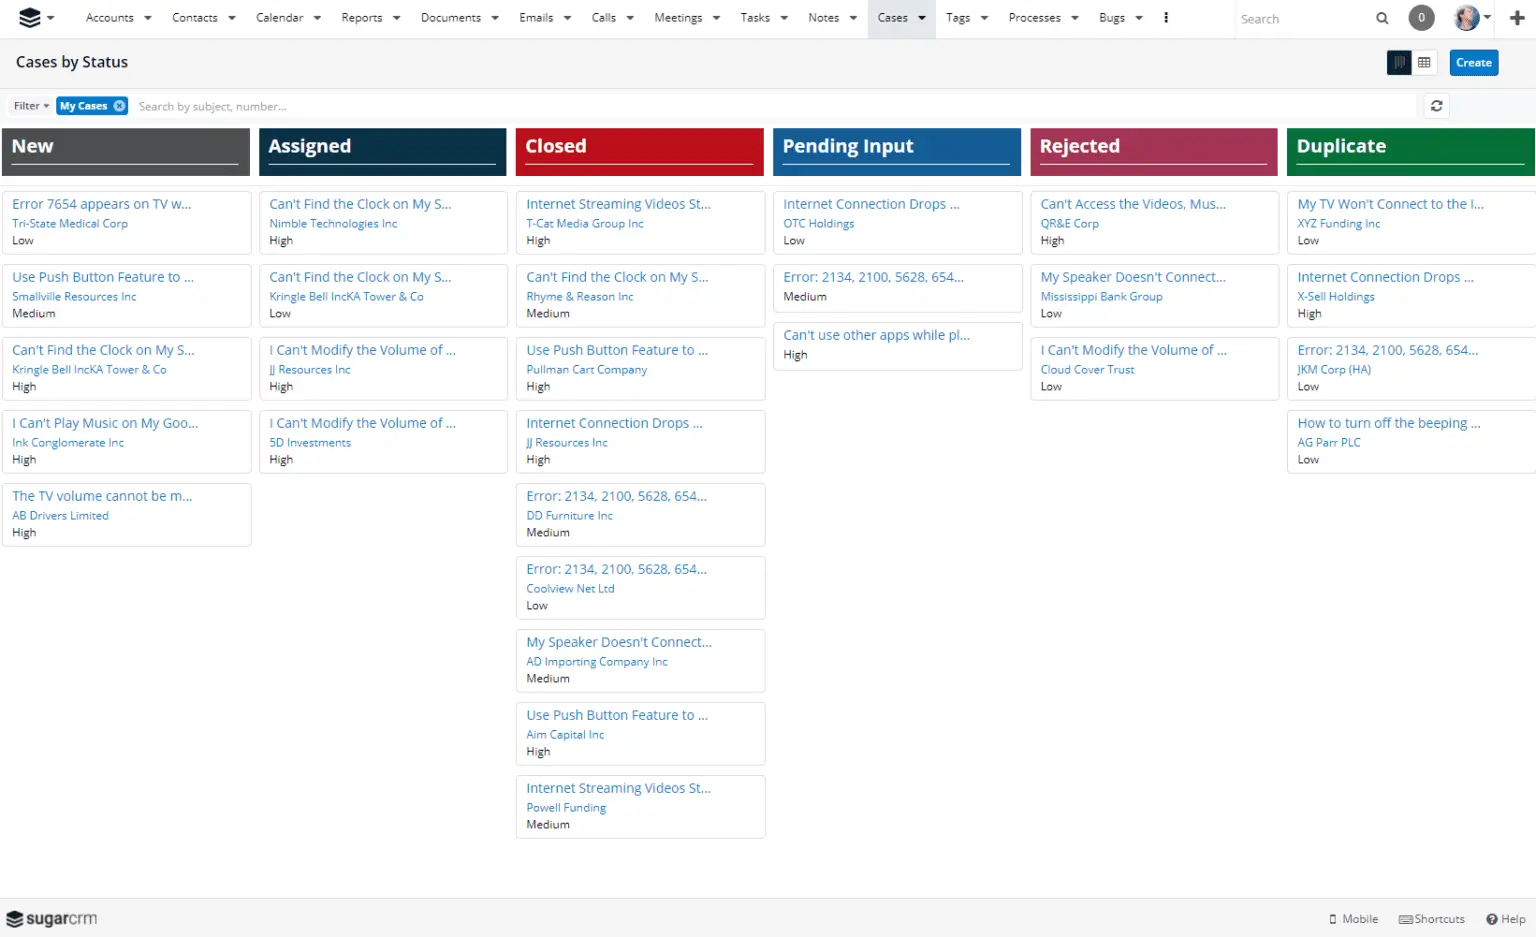Click the dark Assigned column header
Screen dimensions: 1536x937
pos(382,152)
